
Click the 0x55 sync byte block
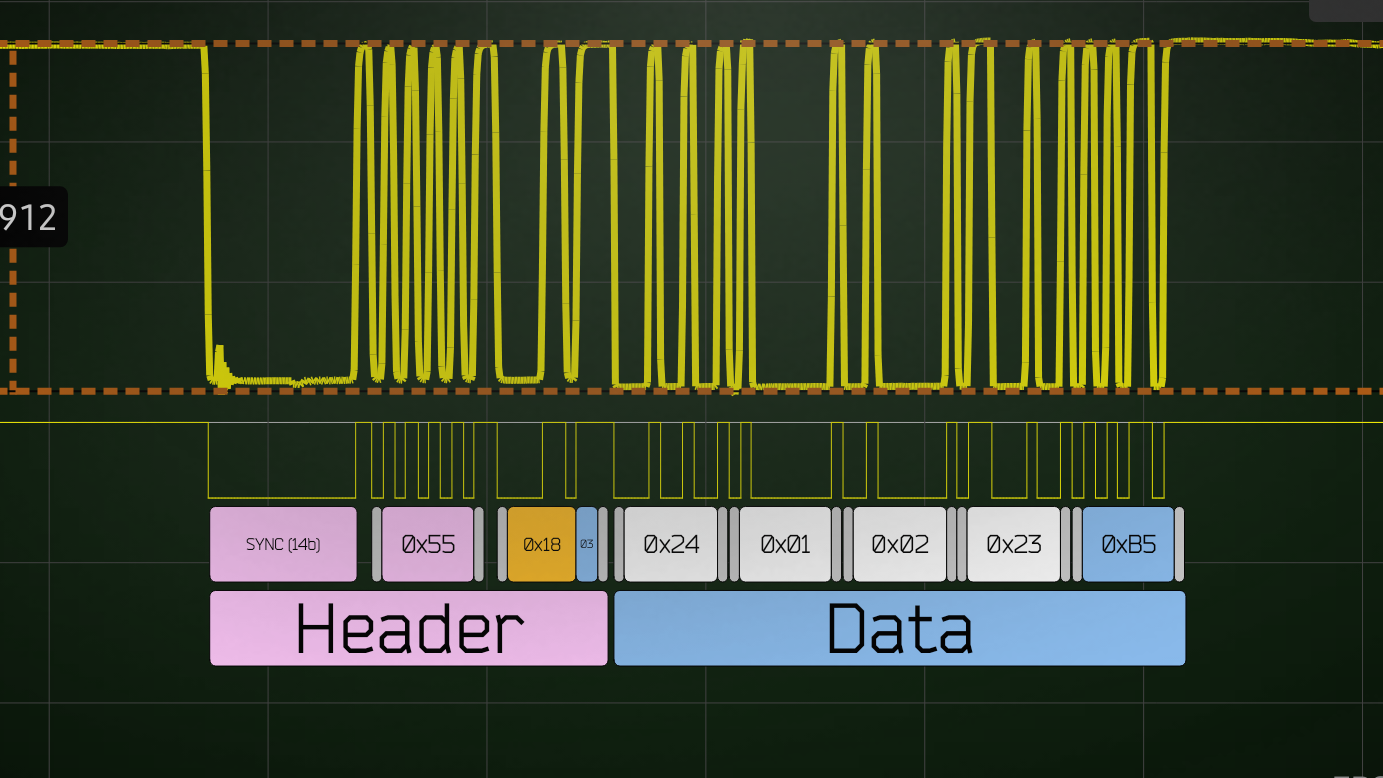pyautogui.click(x=427, y=544)
